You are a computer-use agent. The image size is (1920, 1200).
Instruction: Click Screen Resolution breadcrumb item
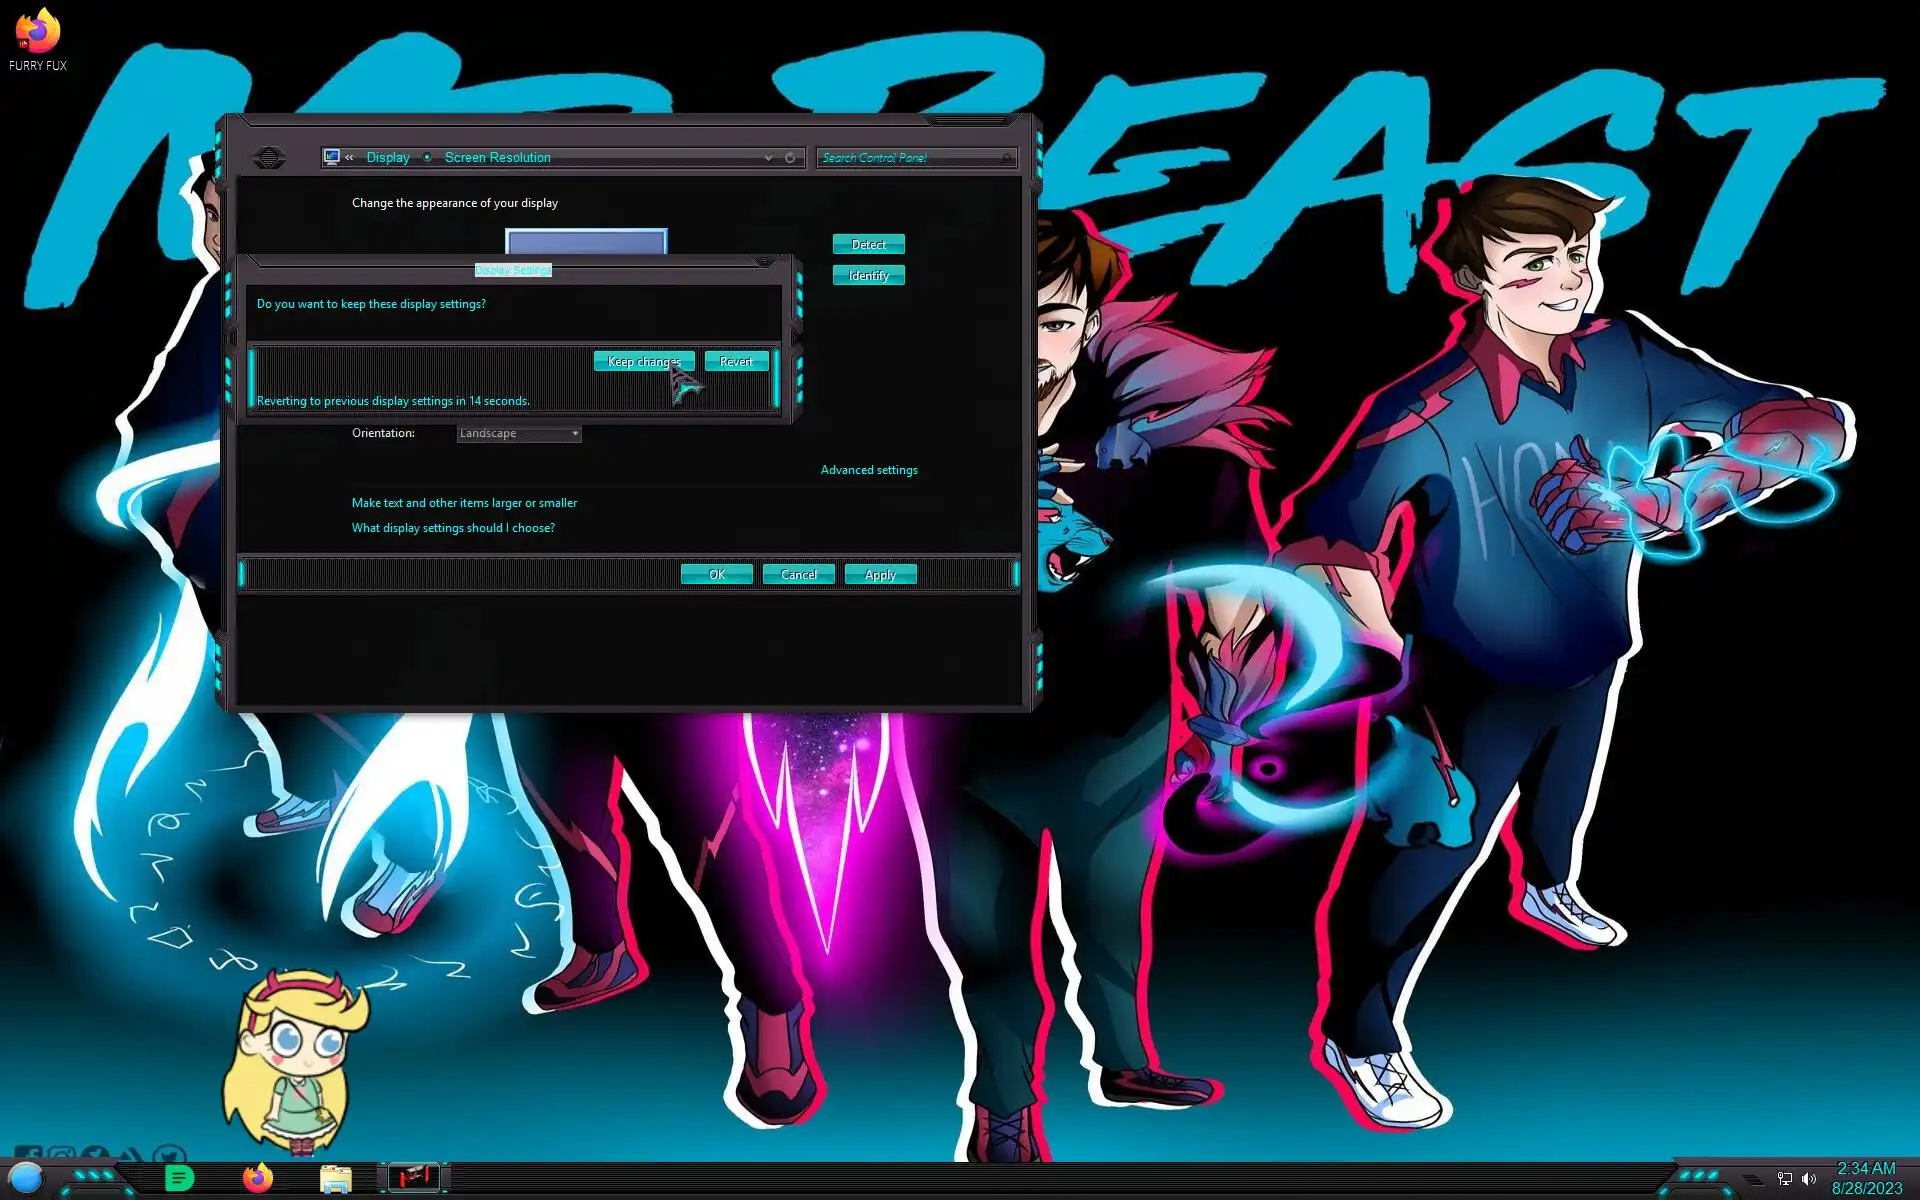[497, 158]
